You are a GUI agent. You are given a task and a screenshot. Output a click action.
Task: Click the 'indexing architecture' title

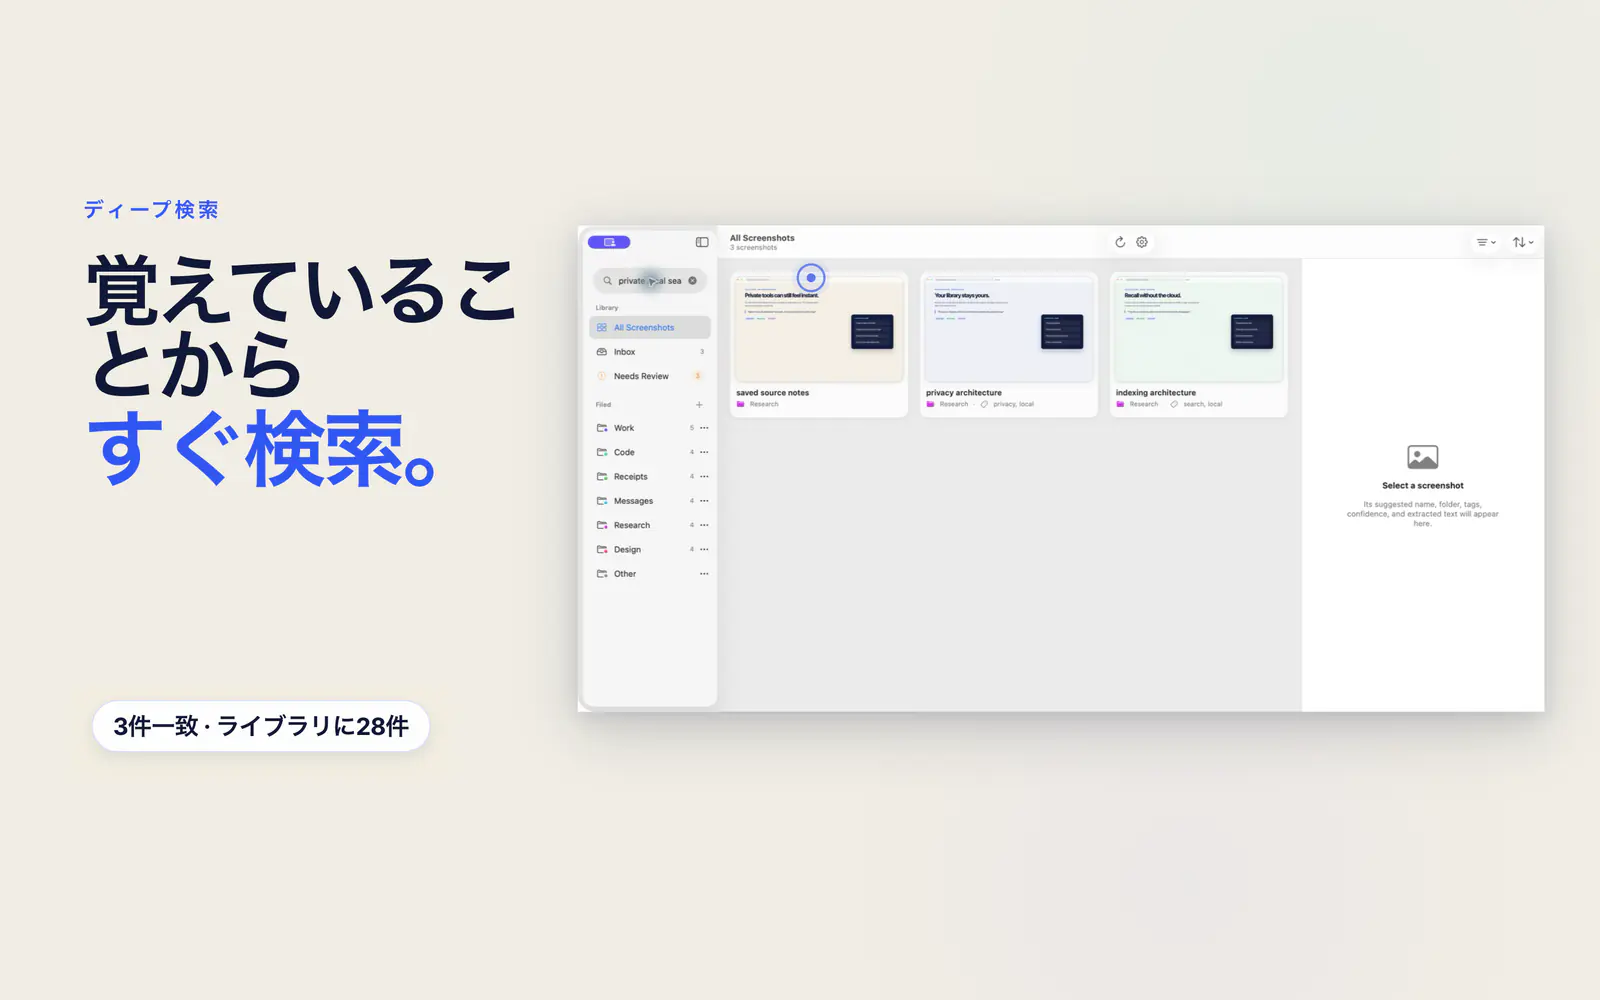tap(1156, 393)
